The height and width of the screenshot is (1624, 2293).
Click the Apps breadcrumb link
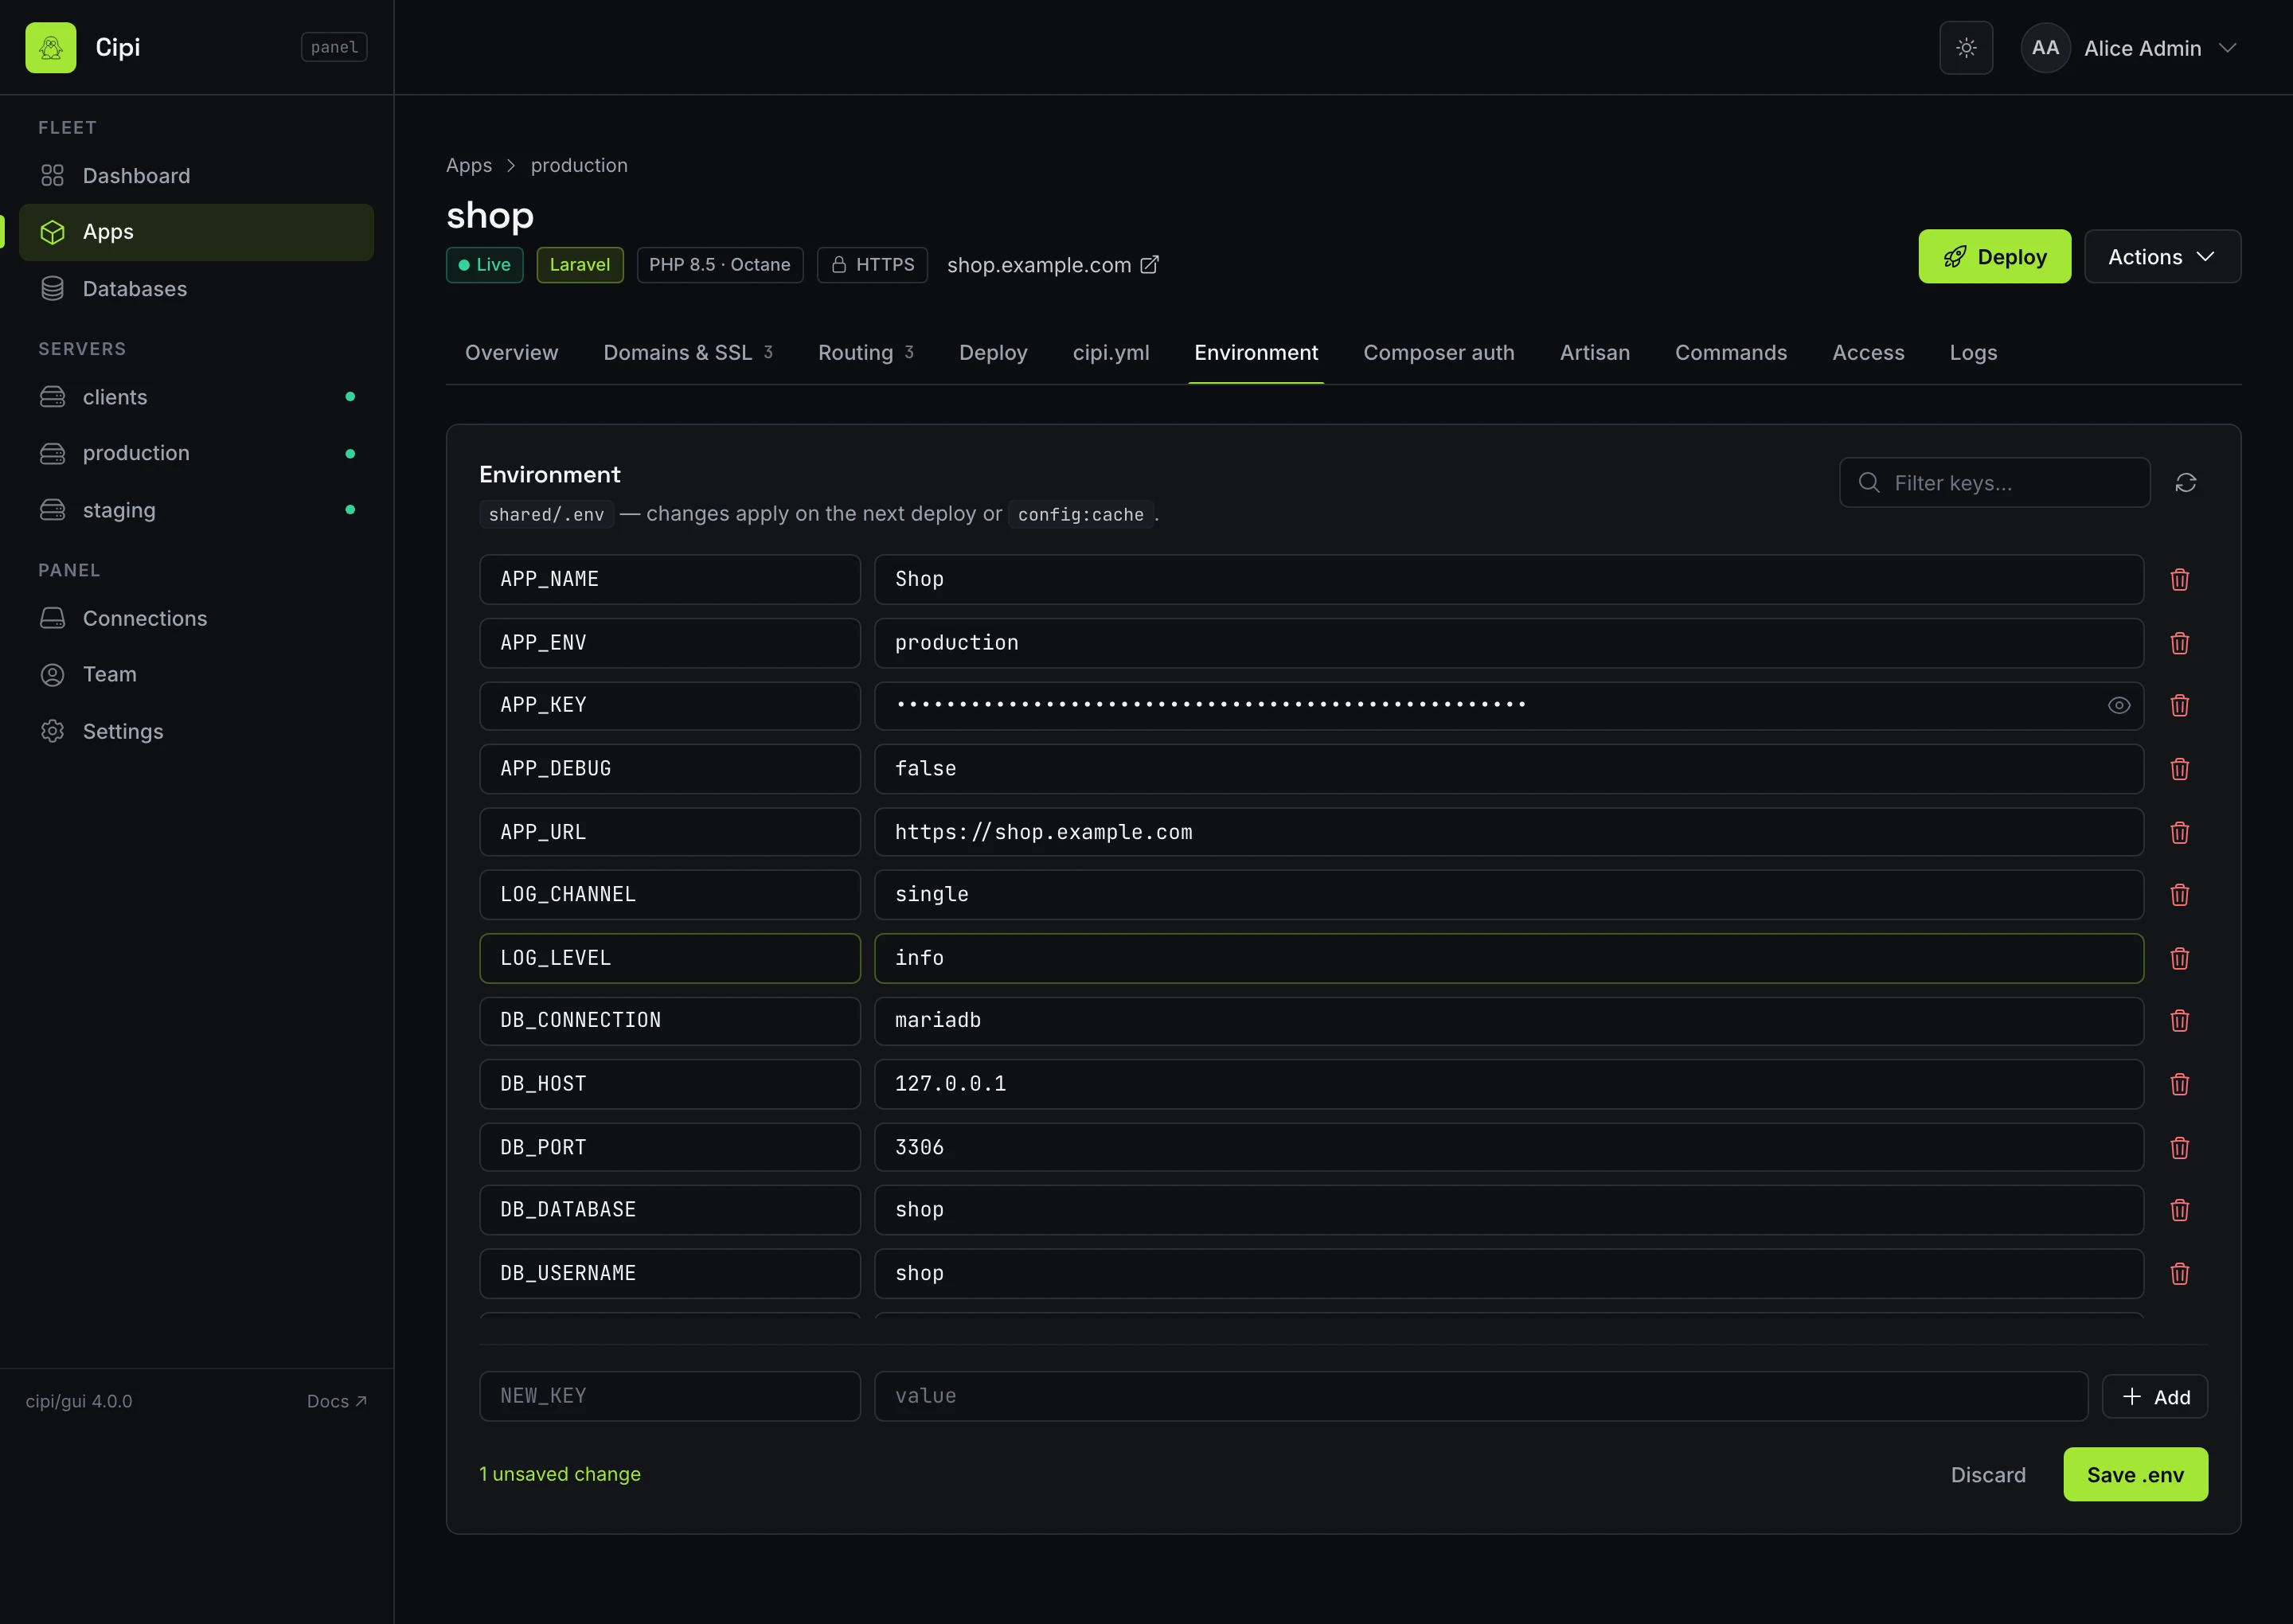point(468,165)
